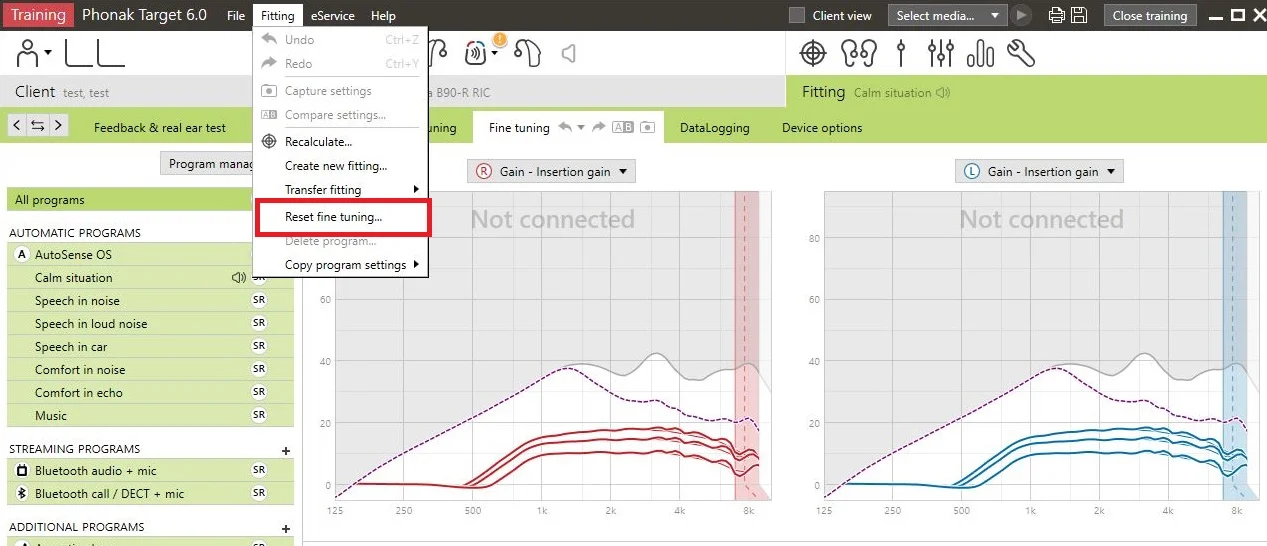Toggle SR badge for Comfort in noise
This screenshot has height=546, width=1267.
[x=259, y=369]
